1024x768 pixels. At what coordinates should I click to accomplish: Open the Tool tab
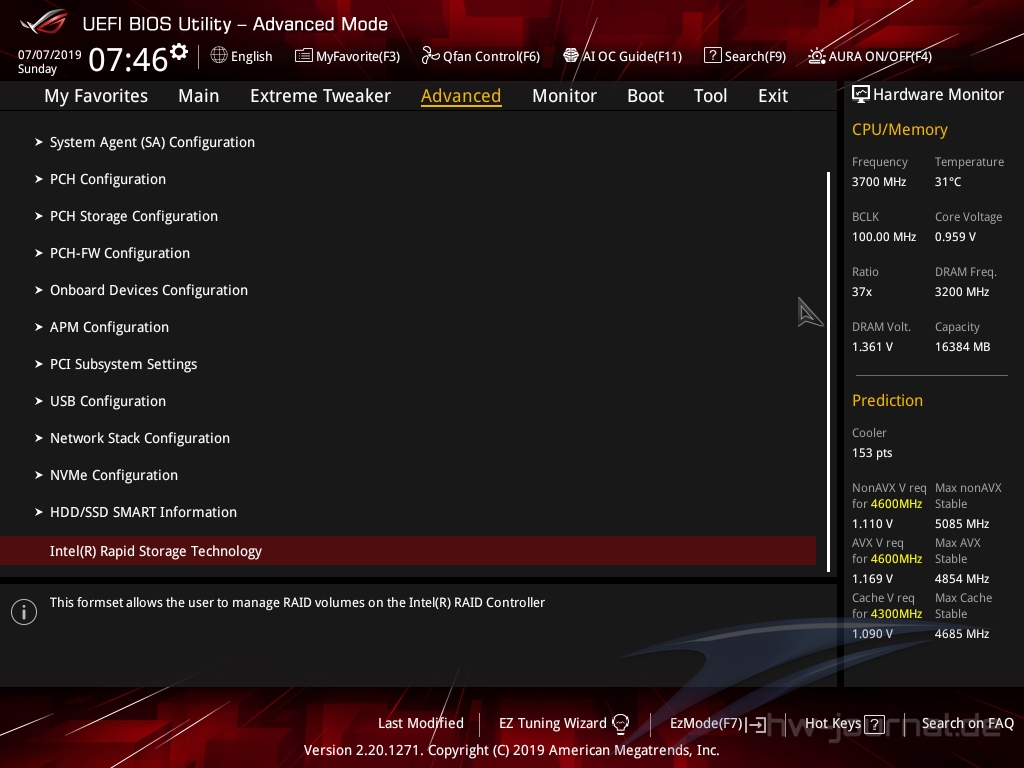coord(710,96)
